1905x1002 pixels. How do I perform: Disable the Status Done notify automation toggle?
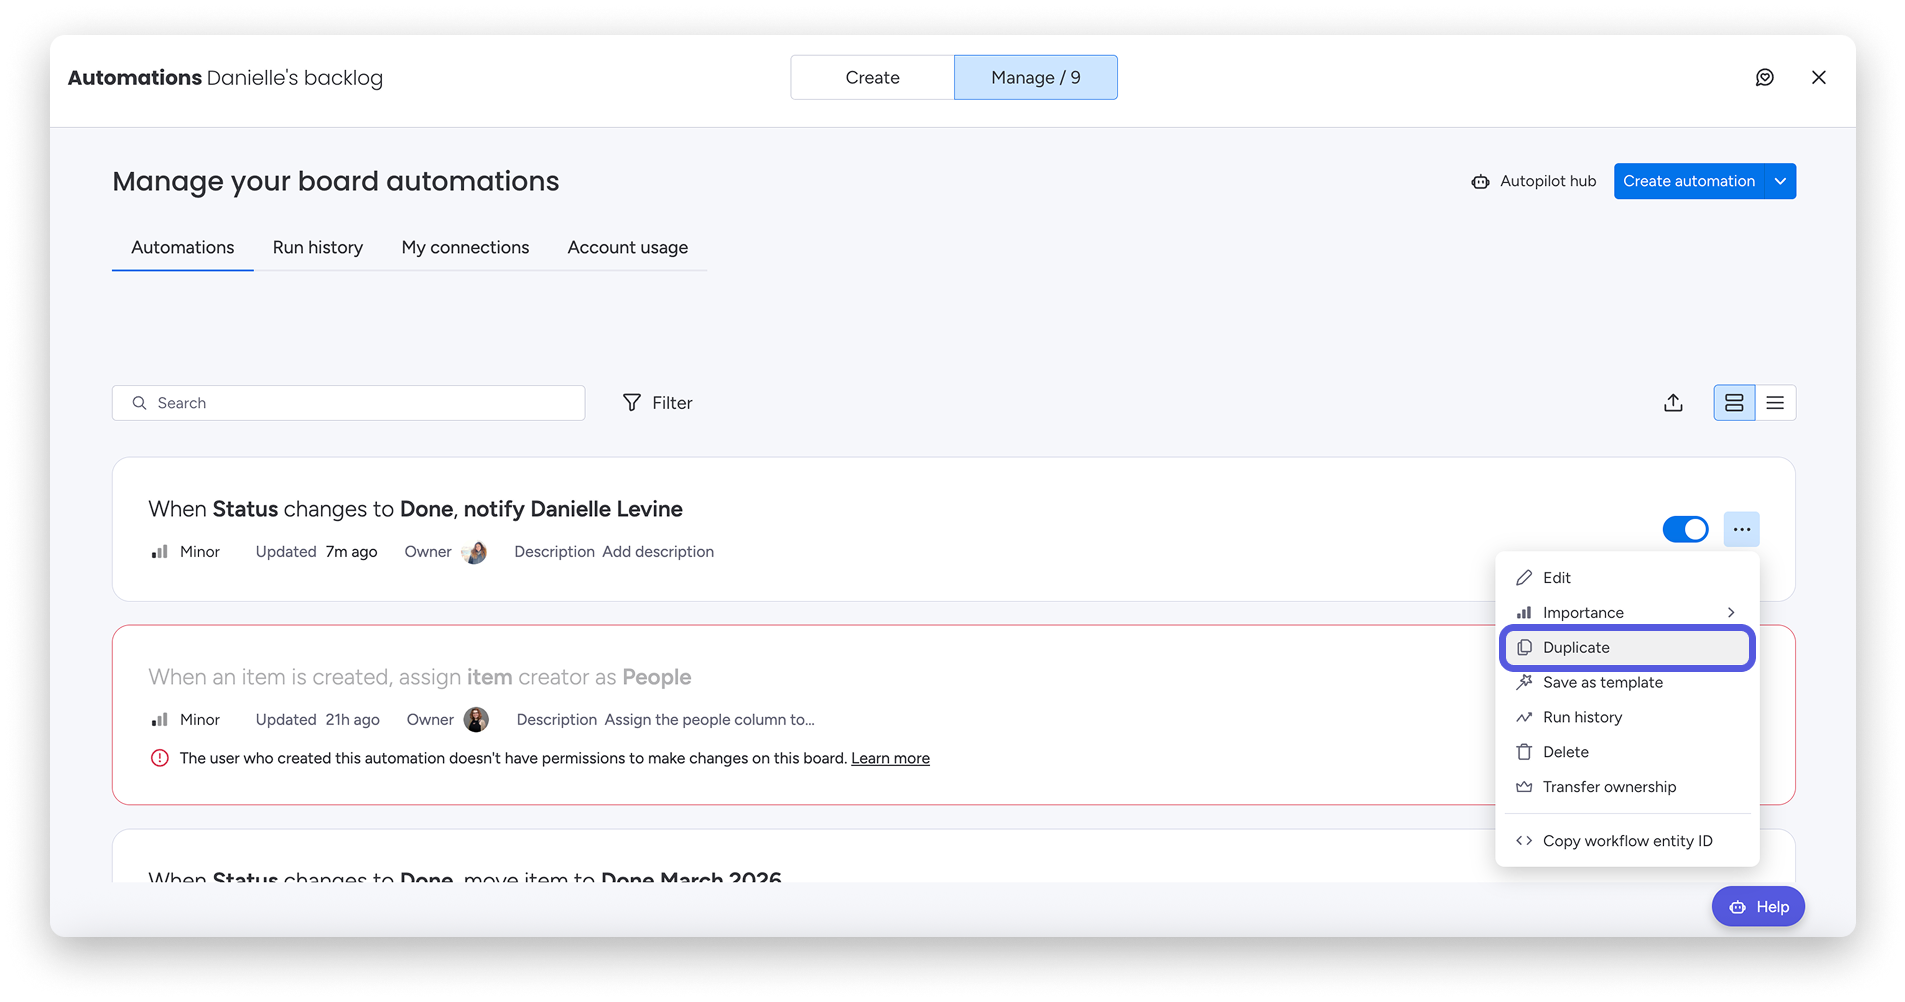[x=1685, y=529]
